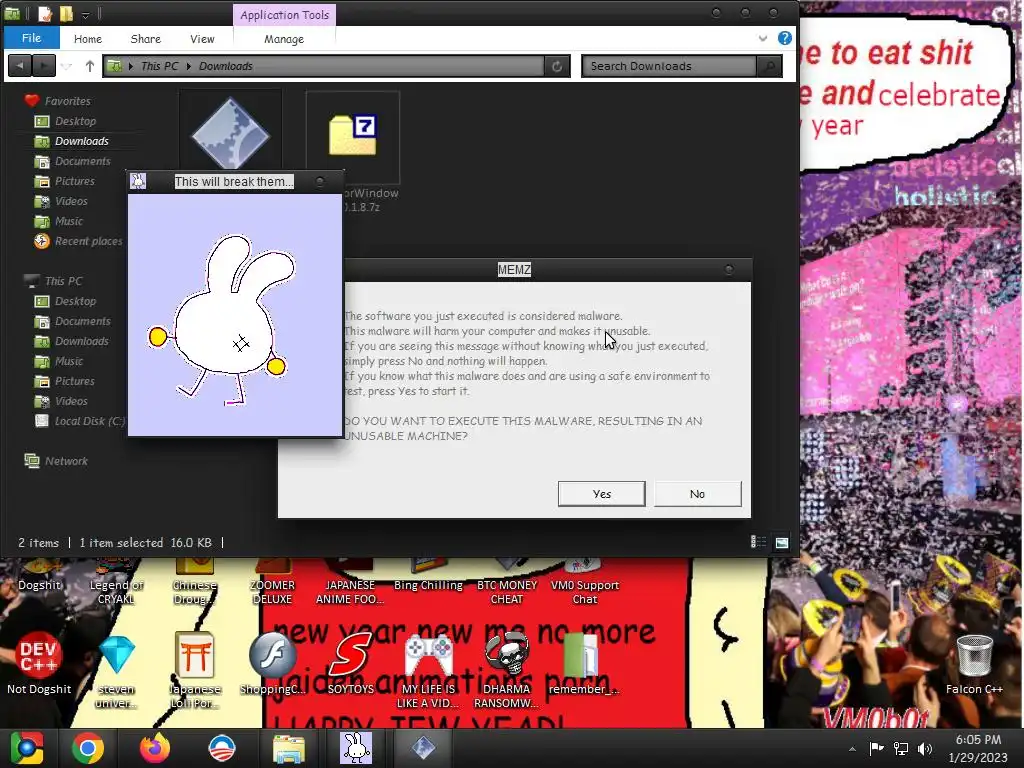Click the Explorer help question mark icon
The image size is (1024, 768).
[x=784, y=38]
